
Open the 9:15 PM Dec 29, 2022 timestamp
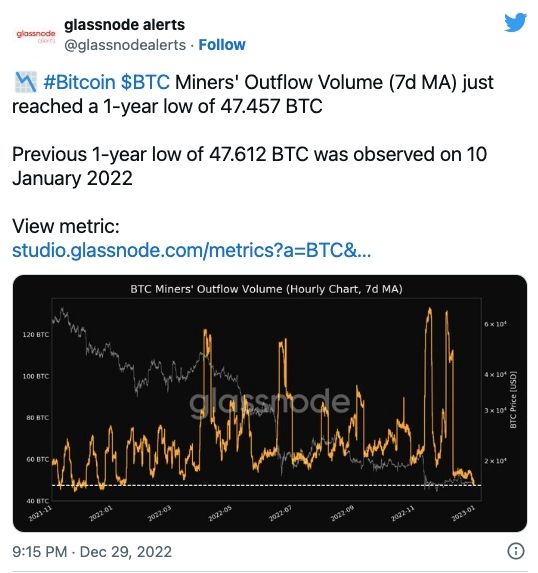point(92,552)
